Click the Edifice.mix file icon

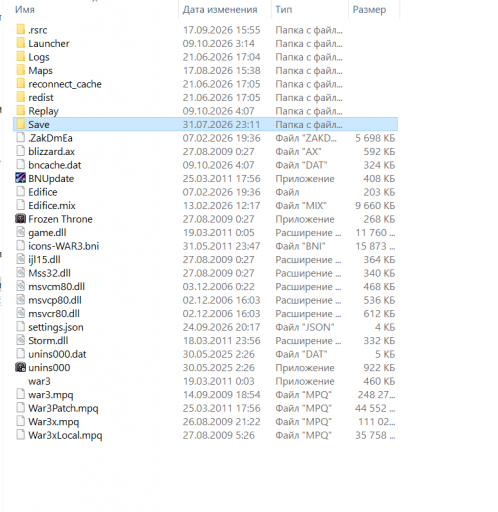[x=21, y=205]
